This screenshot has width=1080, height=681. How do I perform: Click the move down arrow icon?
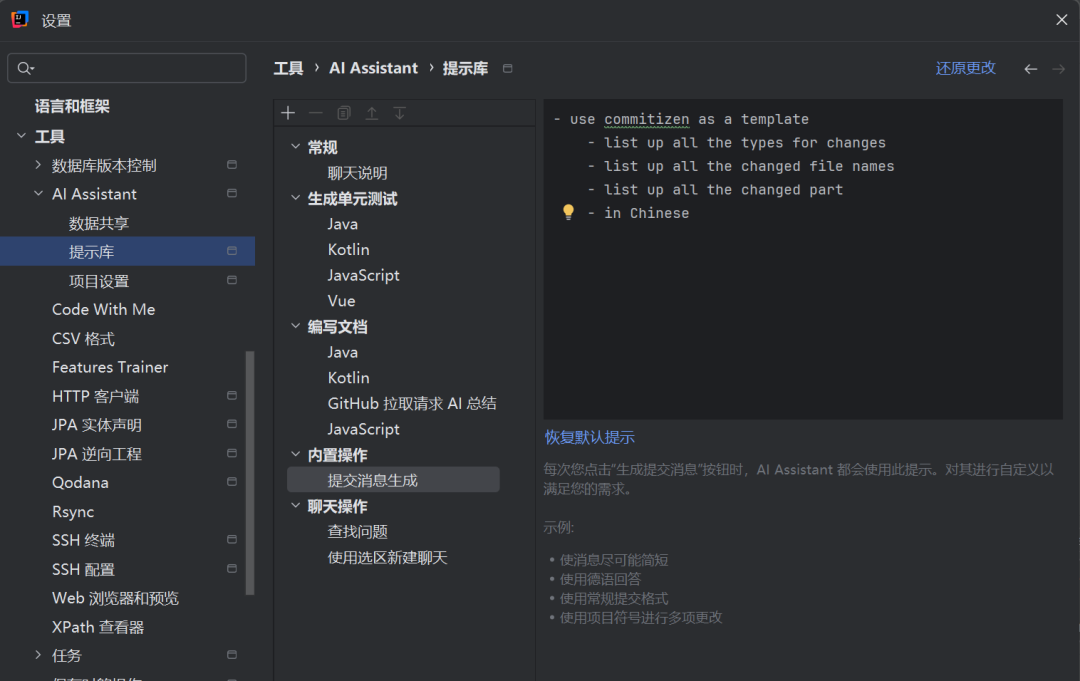coord(399,113)
